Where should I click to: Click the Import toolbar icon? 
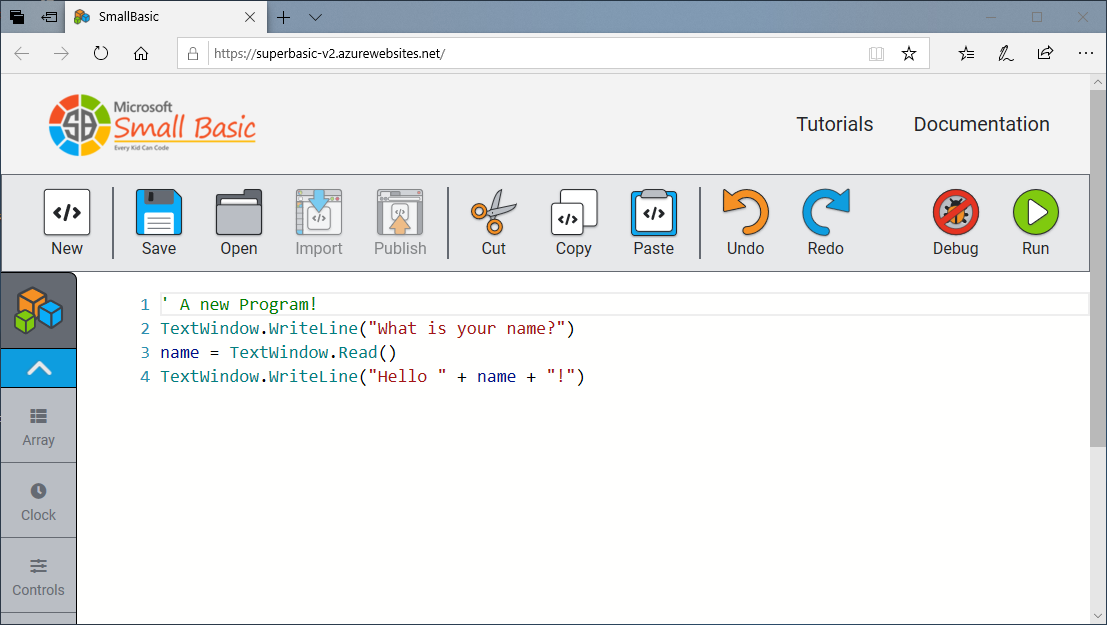click(319, 222)
